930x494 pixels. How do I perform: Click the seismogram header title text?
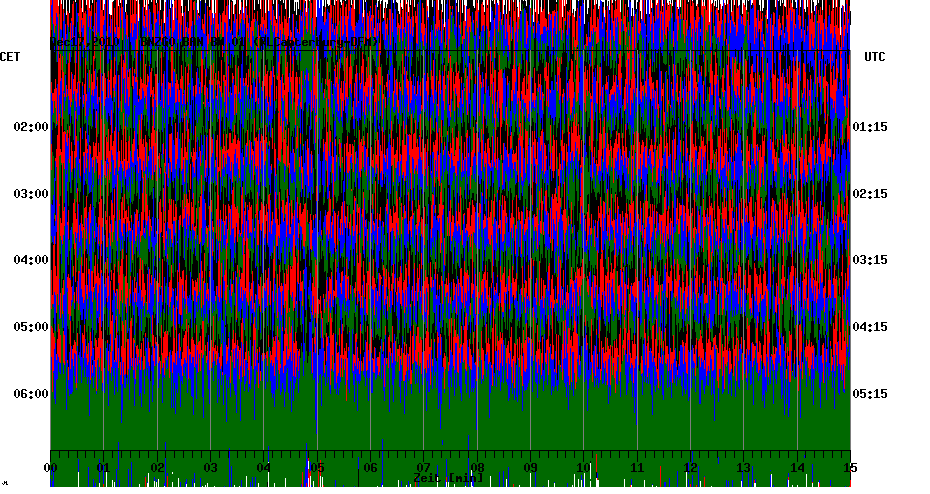215,42
